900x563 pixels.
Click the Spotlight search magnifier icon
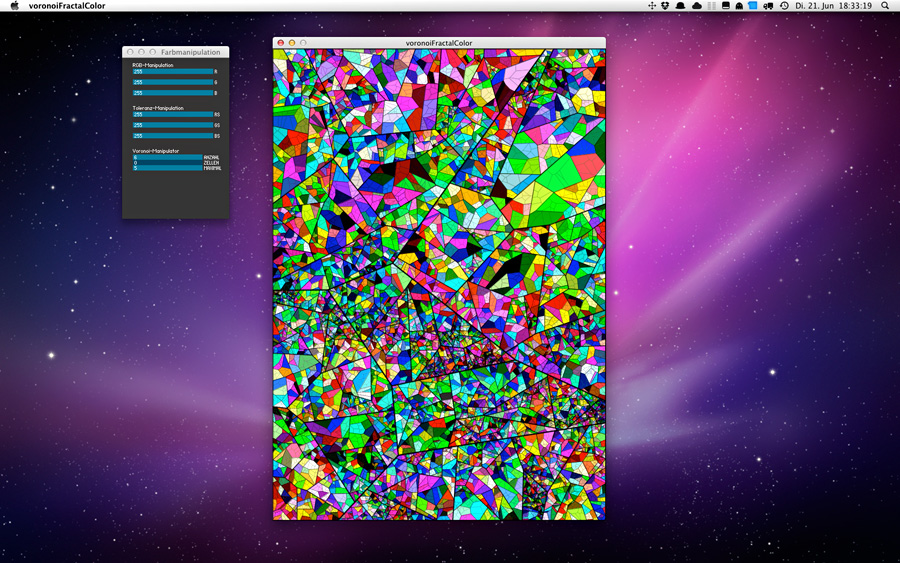click(x=885, y=6)
